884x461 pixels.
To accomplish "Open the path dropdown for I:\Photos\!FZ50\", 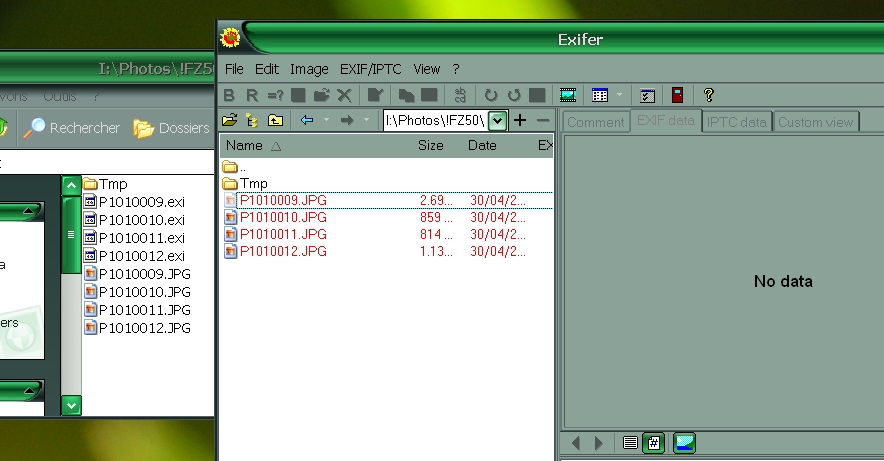I will click(497, 120).
